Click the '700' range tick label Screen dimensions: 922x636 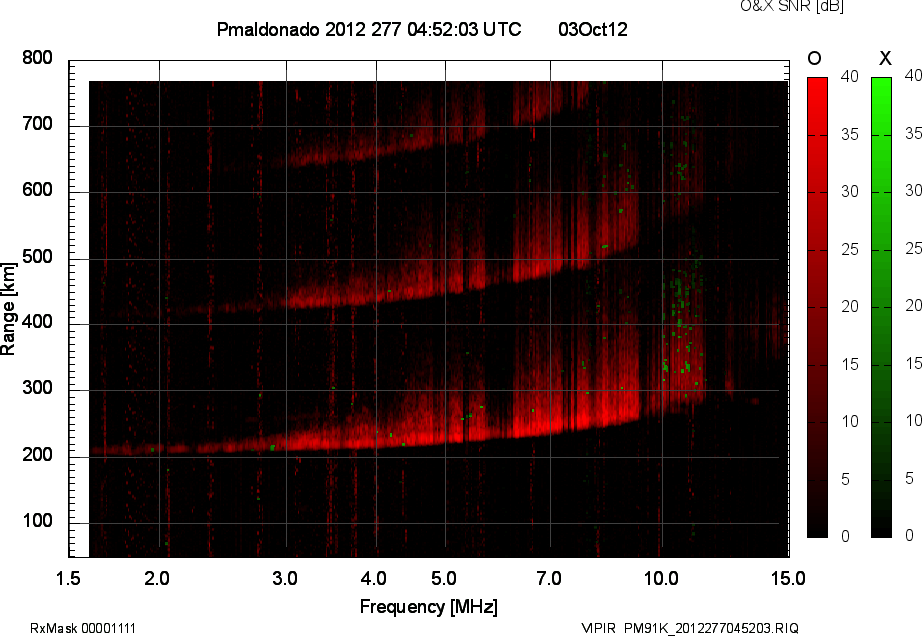38,123
